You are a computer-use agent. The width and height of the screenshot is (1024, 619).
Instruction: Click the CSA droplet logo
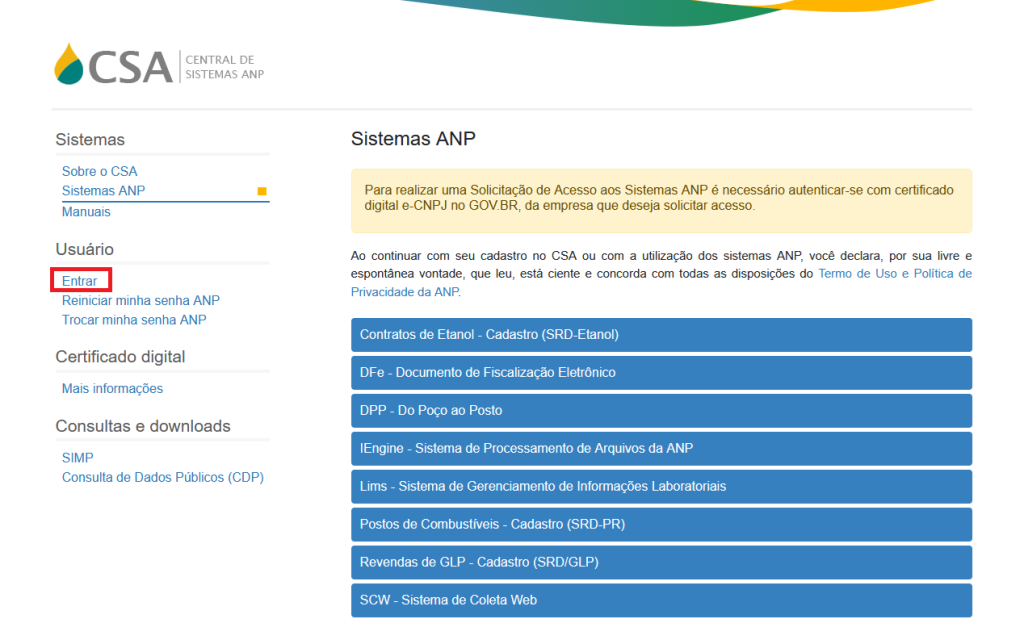point(70,64)
